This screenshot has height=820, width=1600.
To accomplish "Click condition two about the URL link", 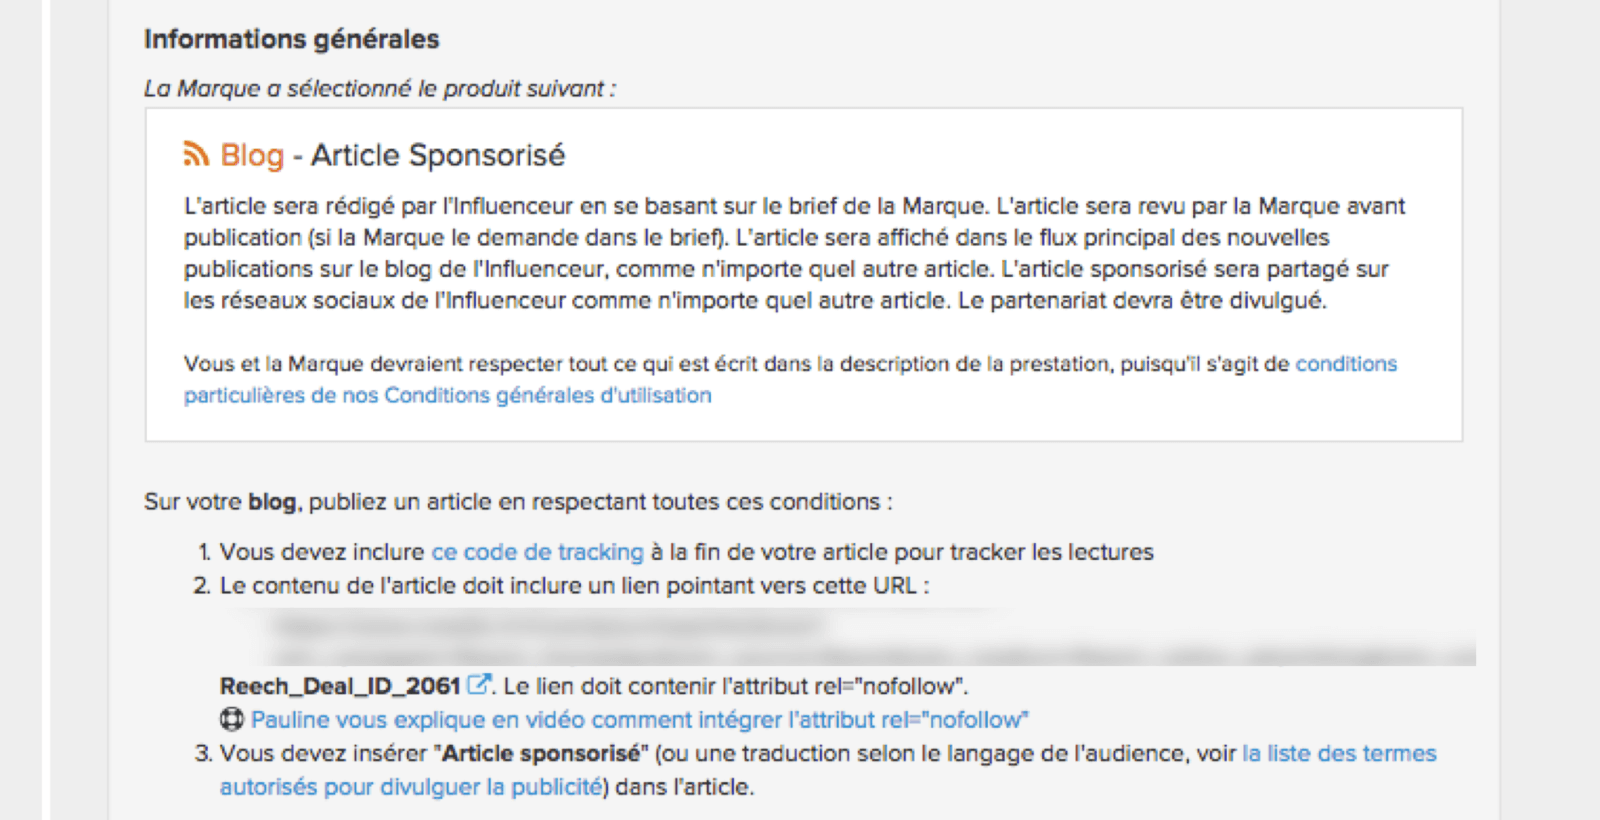I will click(574, 585).
